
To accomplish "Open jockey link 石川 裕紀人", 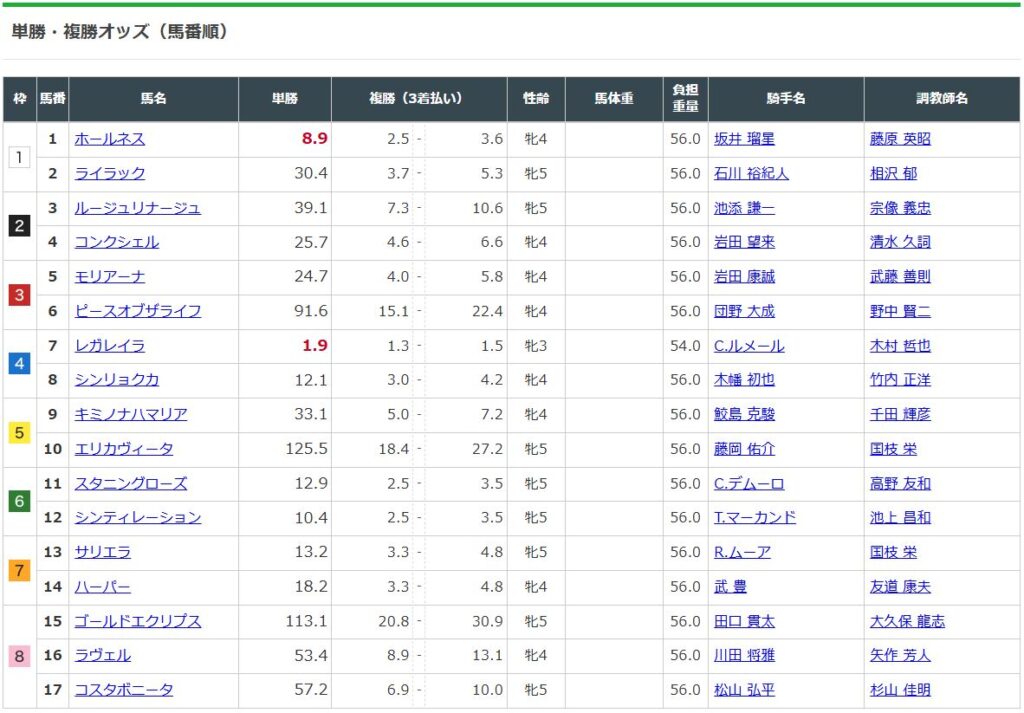I will tap(751, 174).
